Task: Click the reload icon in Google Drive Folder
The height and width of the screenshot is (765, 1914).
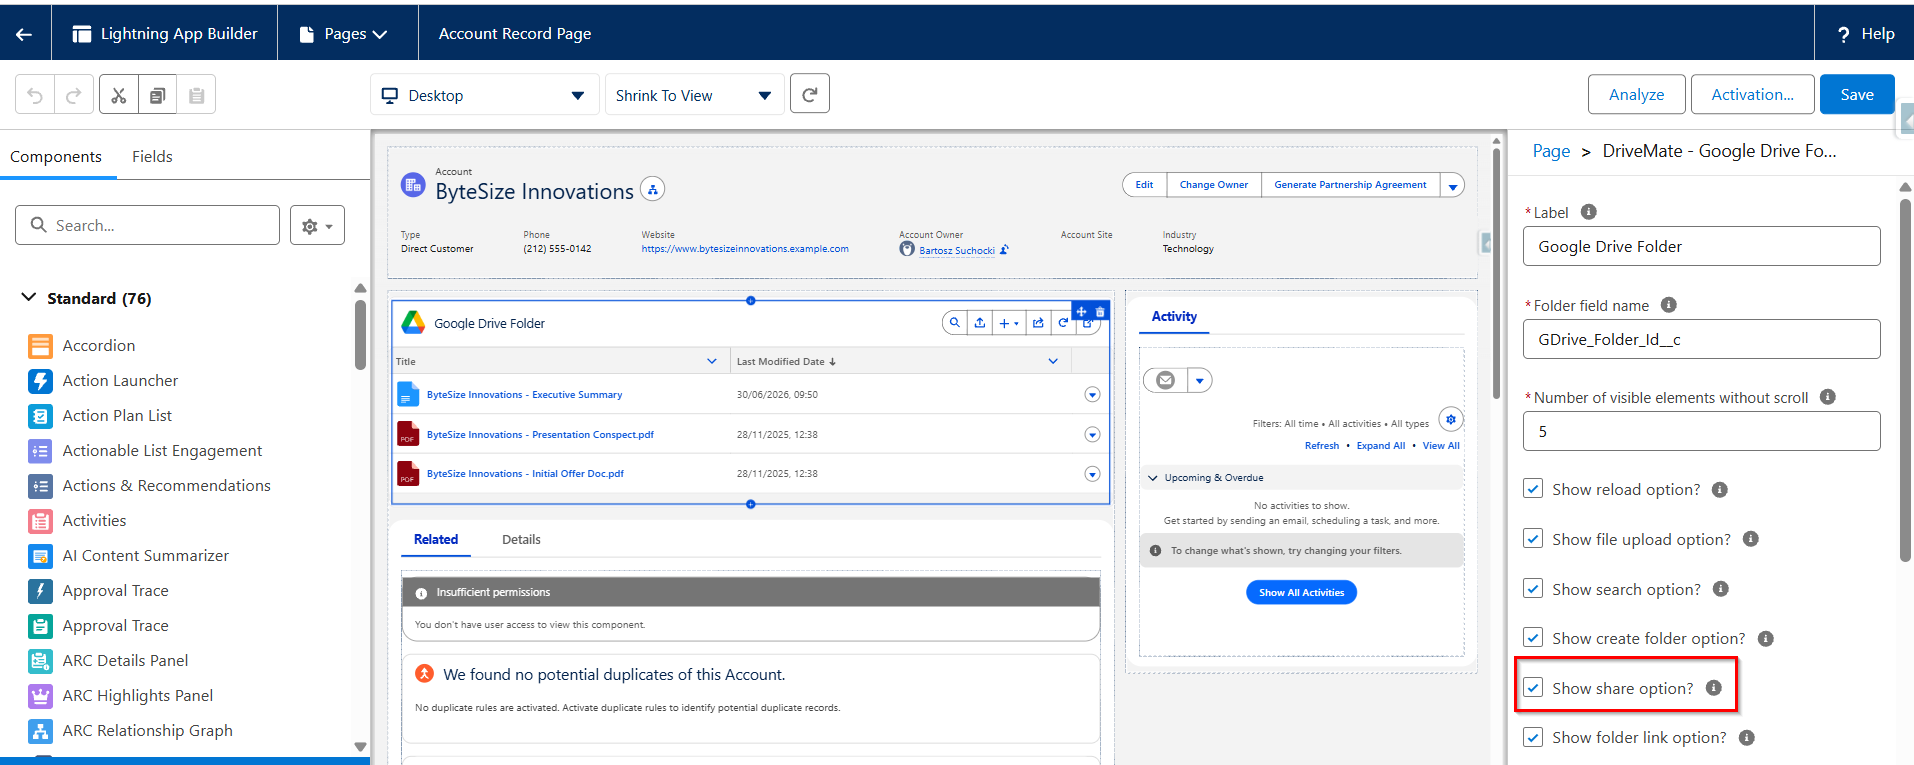Action: click(x=1063, y=323)
